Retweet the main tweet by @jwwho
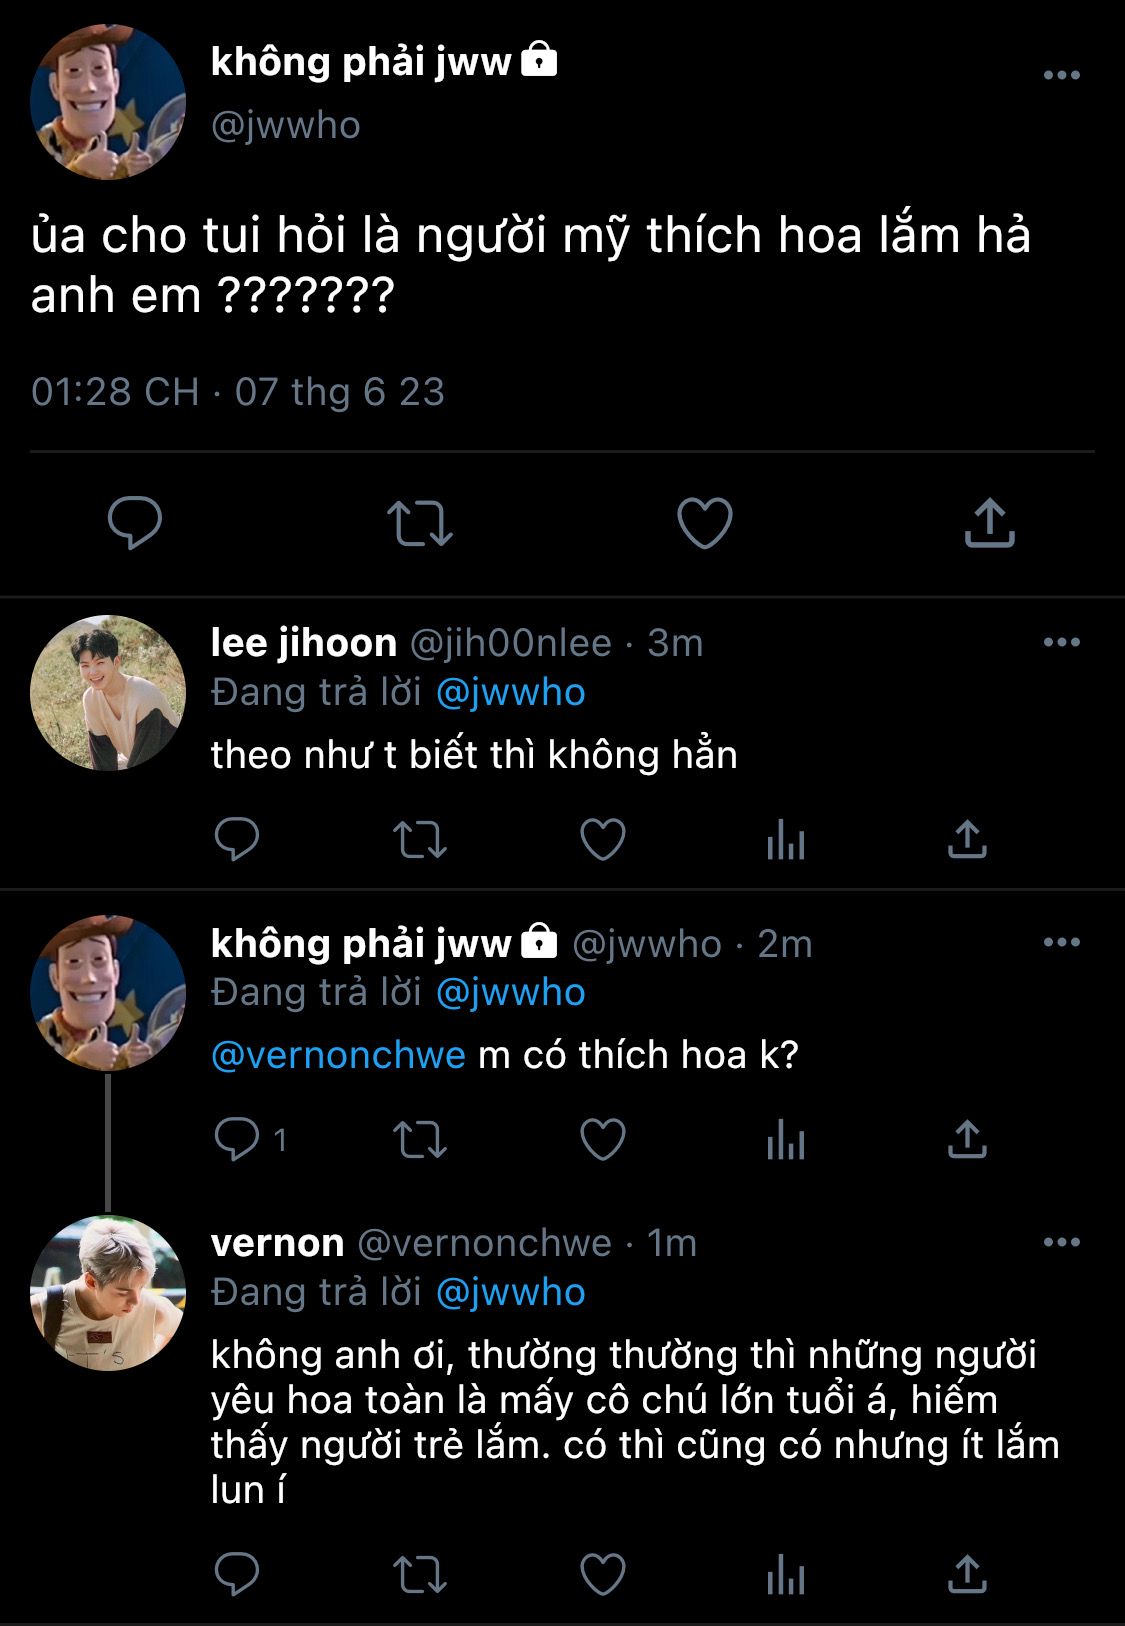This screenshot has width=1125, height=1626. click(x=420, y=524)
